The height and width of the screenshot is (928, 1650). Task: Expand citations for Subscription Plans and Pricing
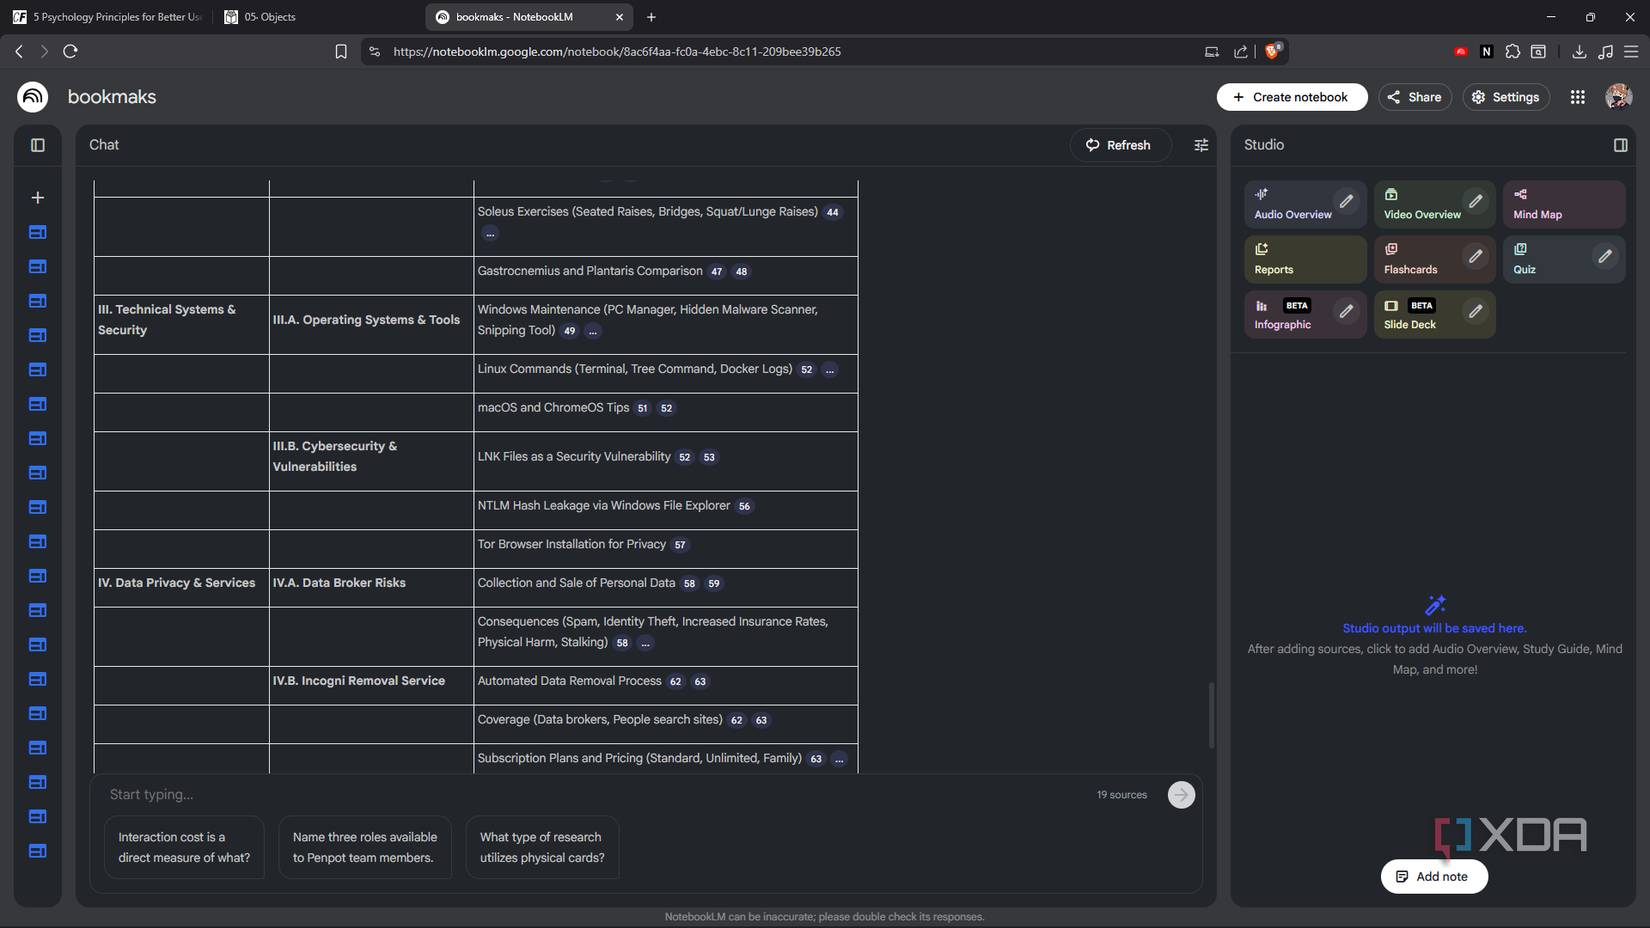point(840,759)
